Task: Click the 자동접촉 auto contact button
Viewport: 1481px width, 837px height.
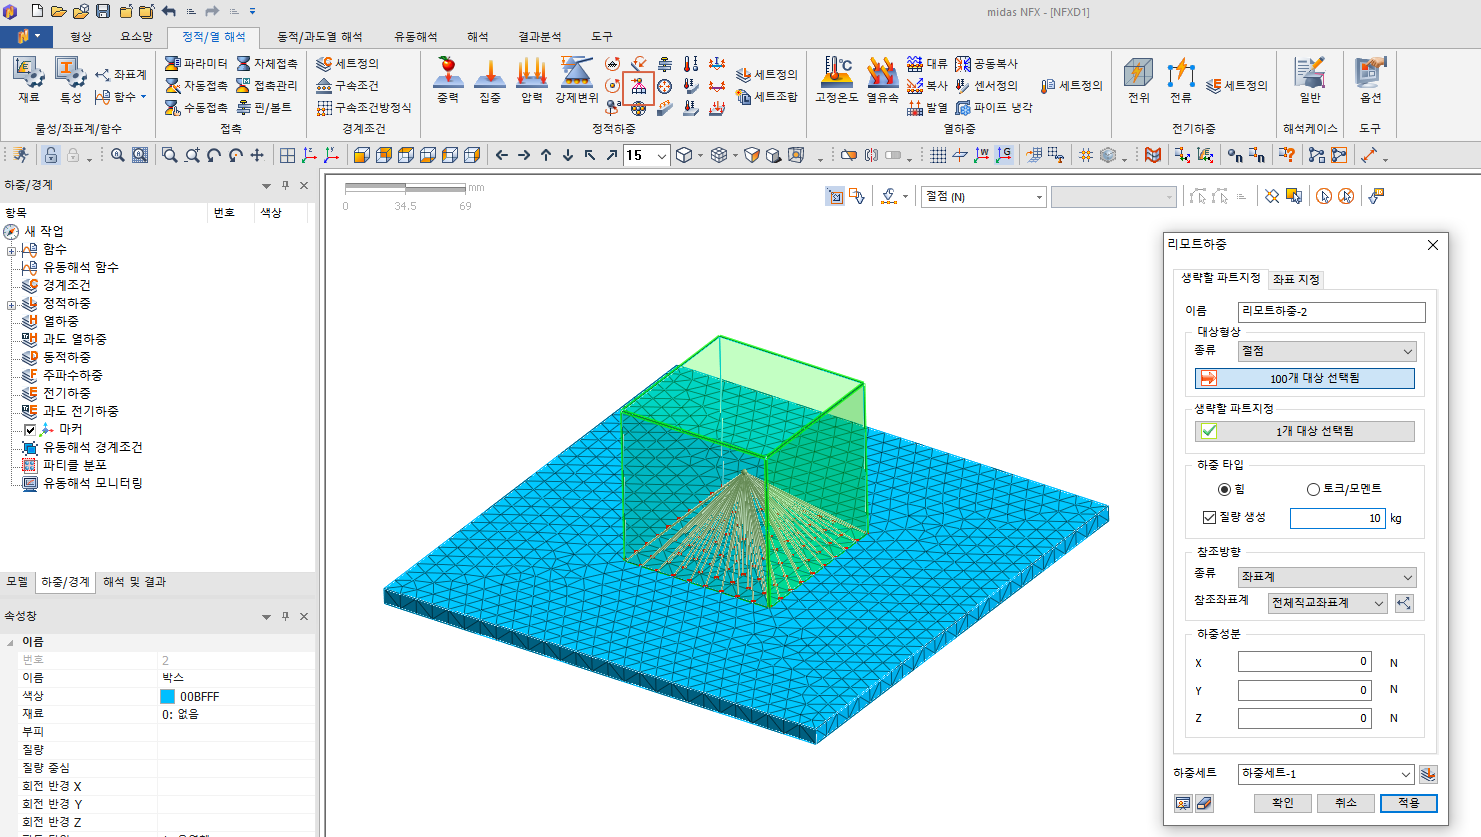Action: tap(197, 85)
